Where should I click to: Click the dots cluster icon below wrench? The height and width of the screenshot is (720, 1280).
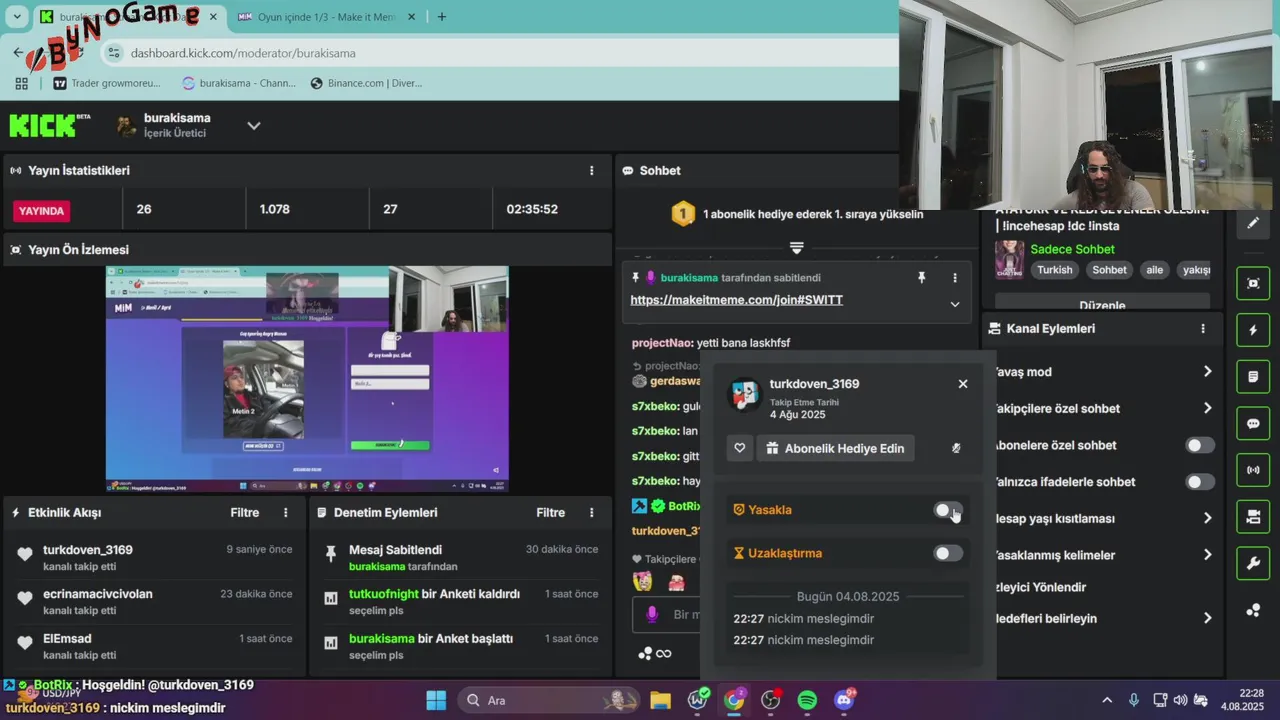(1253, 611)
